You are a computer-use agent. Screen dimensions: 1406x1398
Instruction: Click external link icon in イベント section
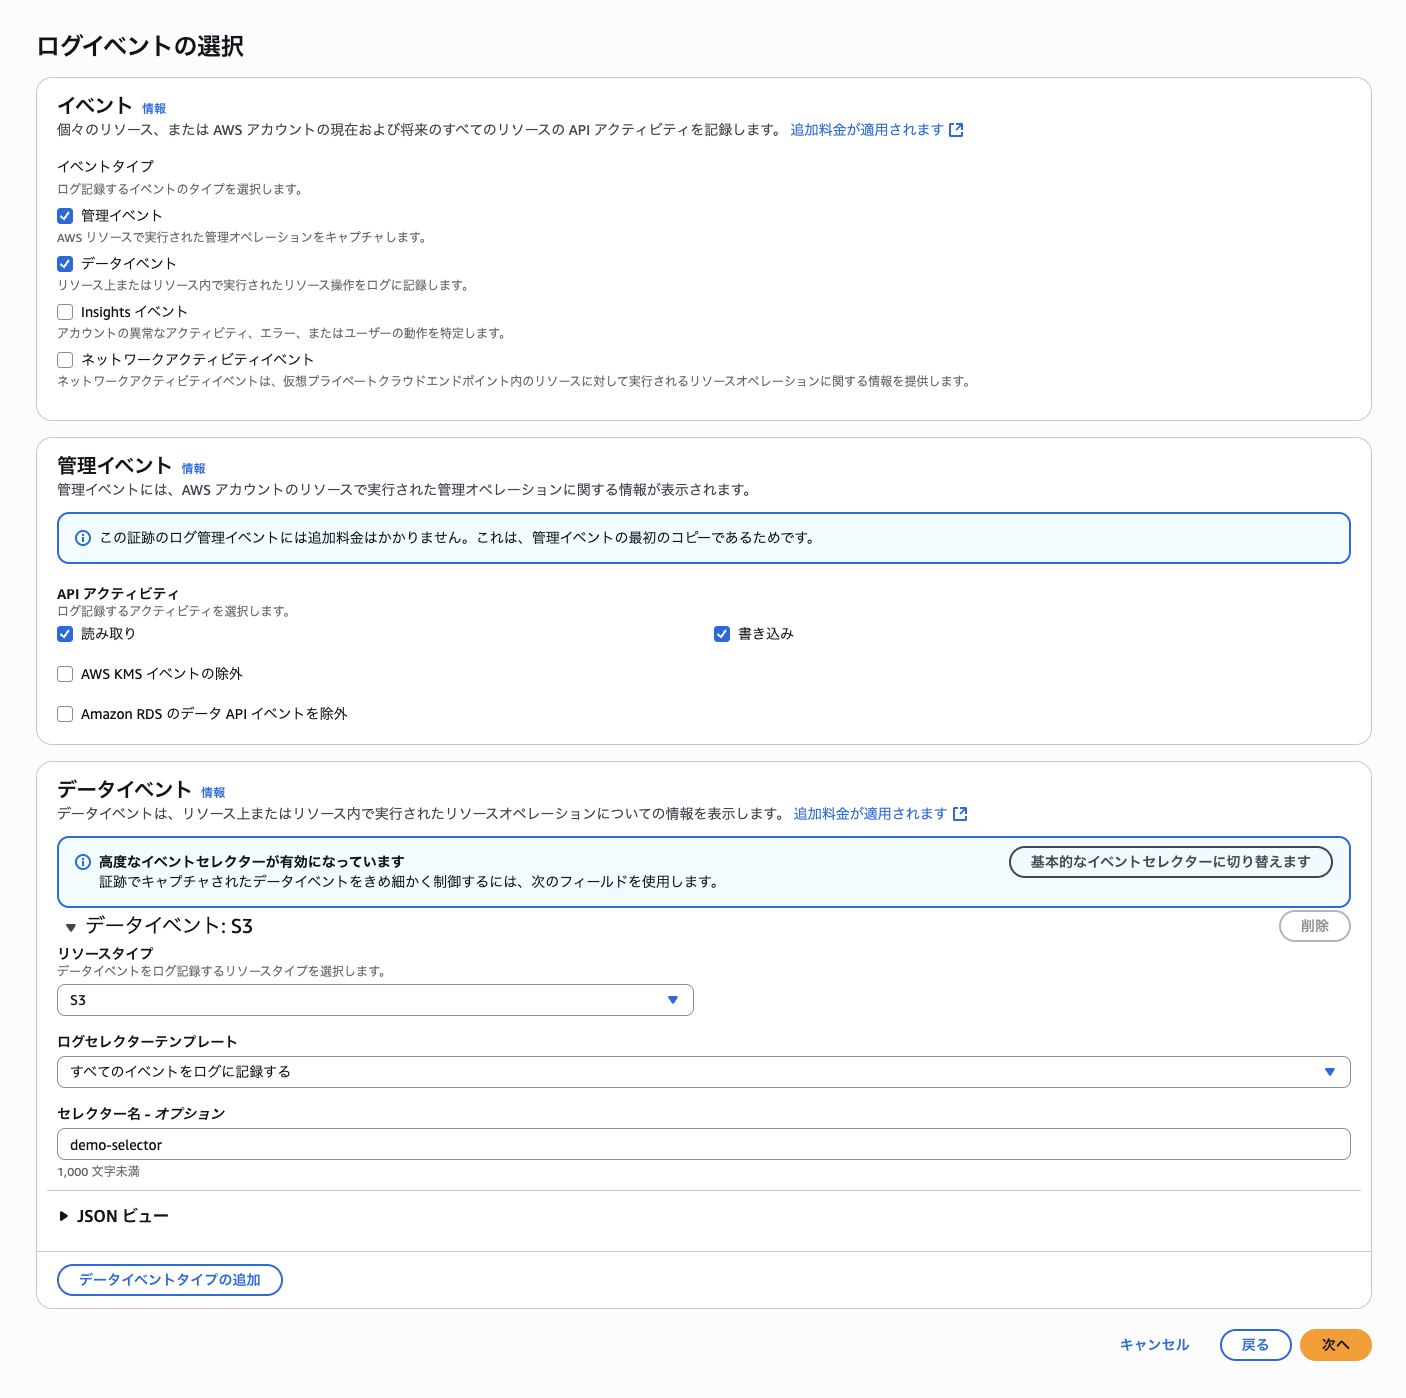956,130
